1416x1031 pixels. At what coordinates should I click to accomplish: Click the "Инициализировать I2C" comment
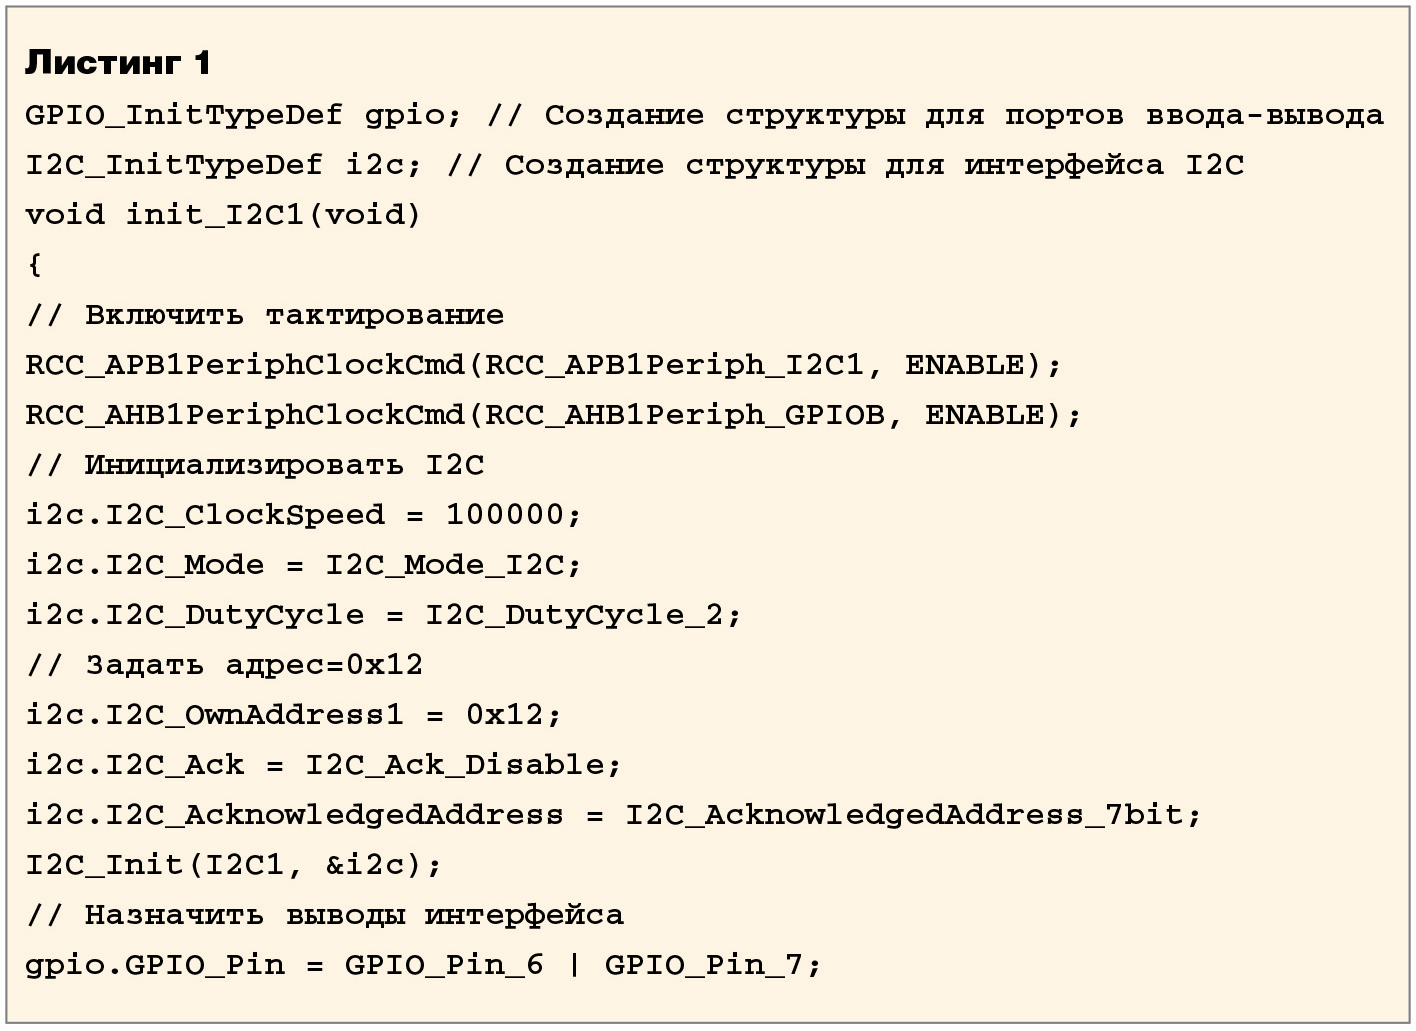coord(255,465)
